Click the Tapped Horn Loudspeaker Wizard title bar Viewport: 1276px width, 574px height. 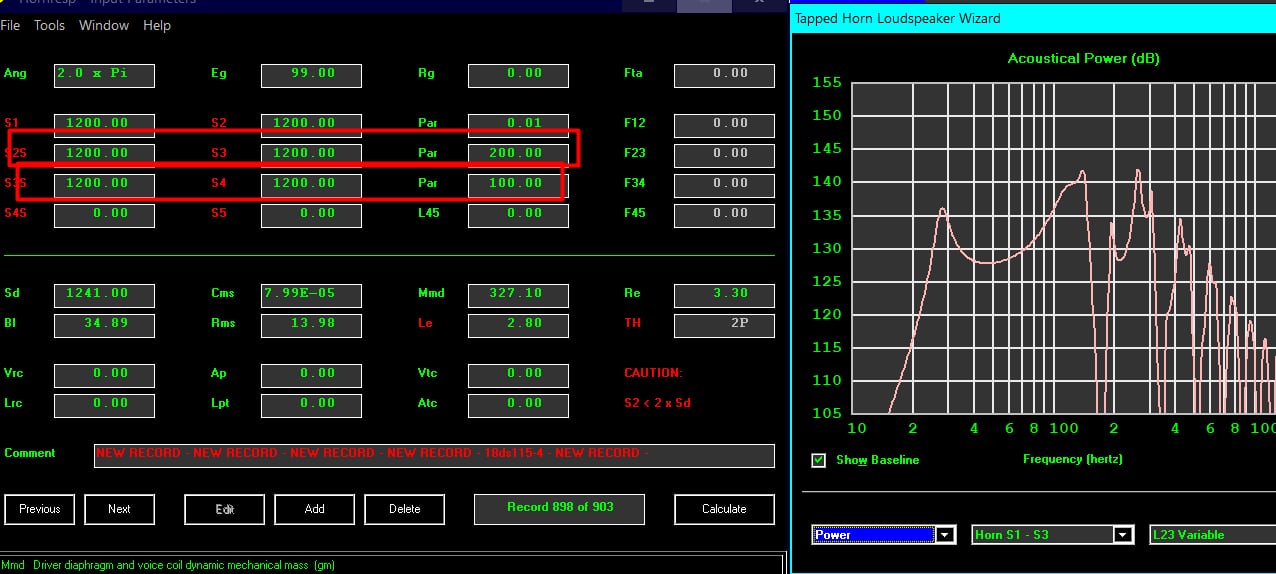coord(1033,18)
